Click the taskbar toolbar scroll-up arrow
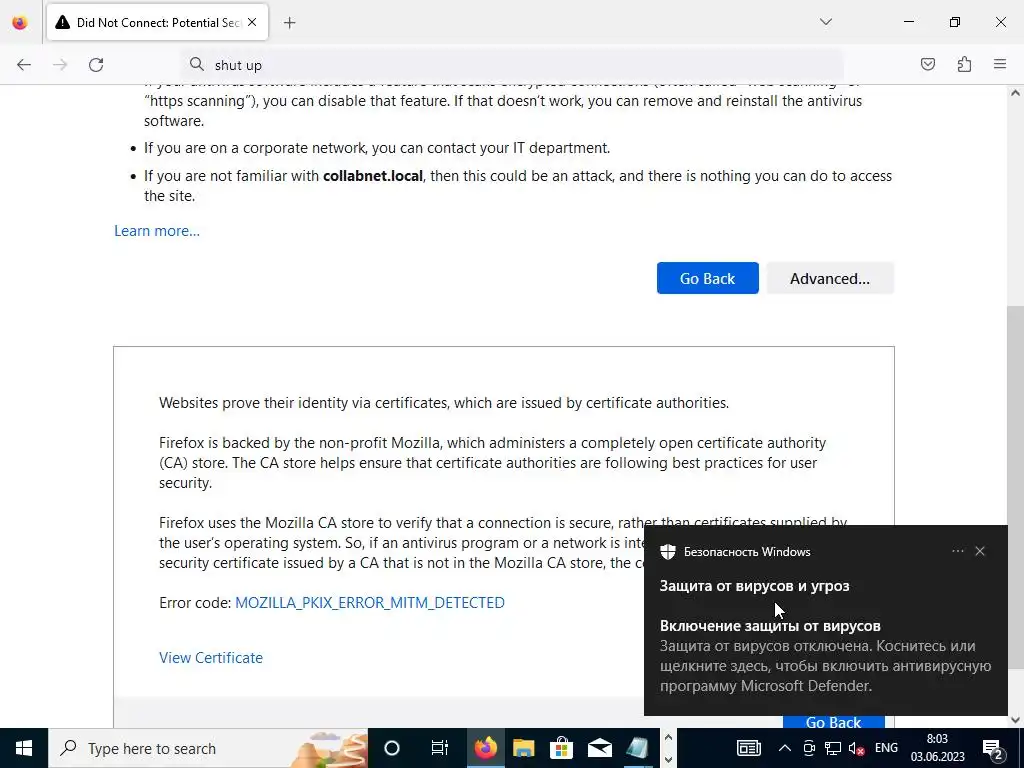 click(667, 737)
